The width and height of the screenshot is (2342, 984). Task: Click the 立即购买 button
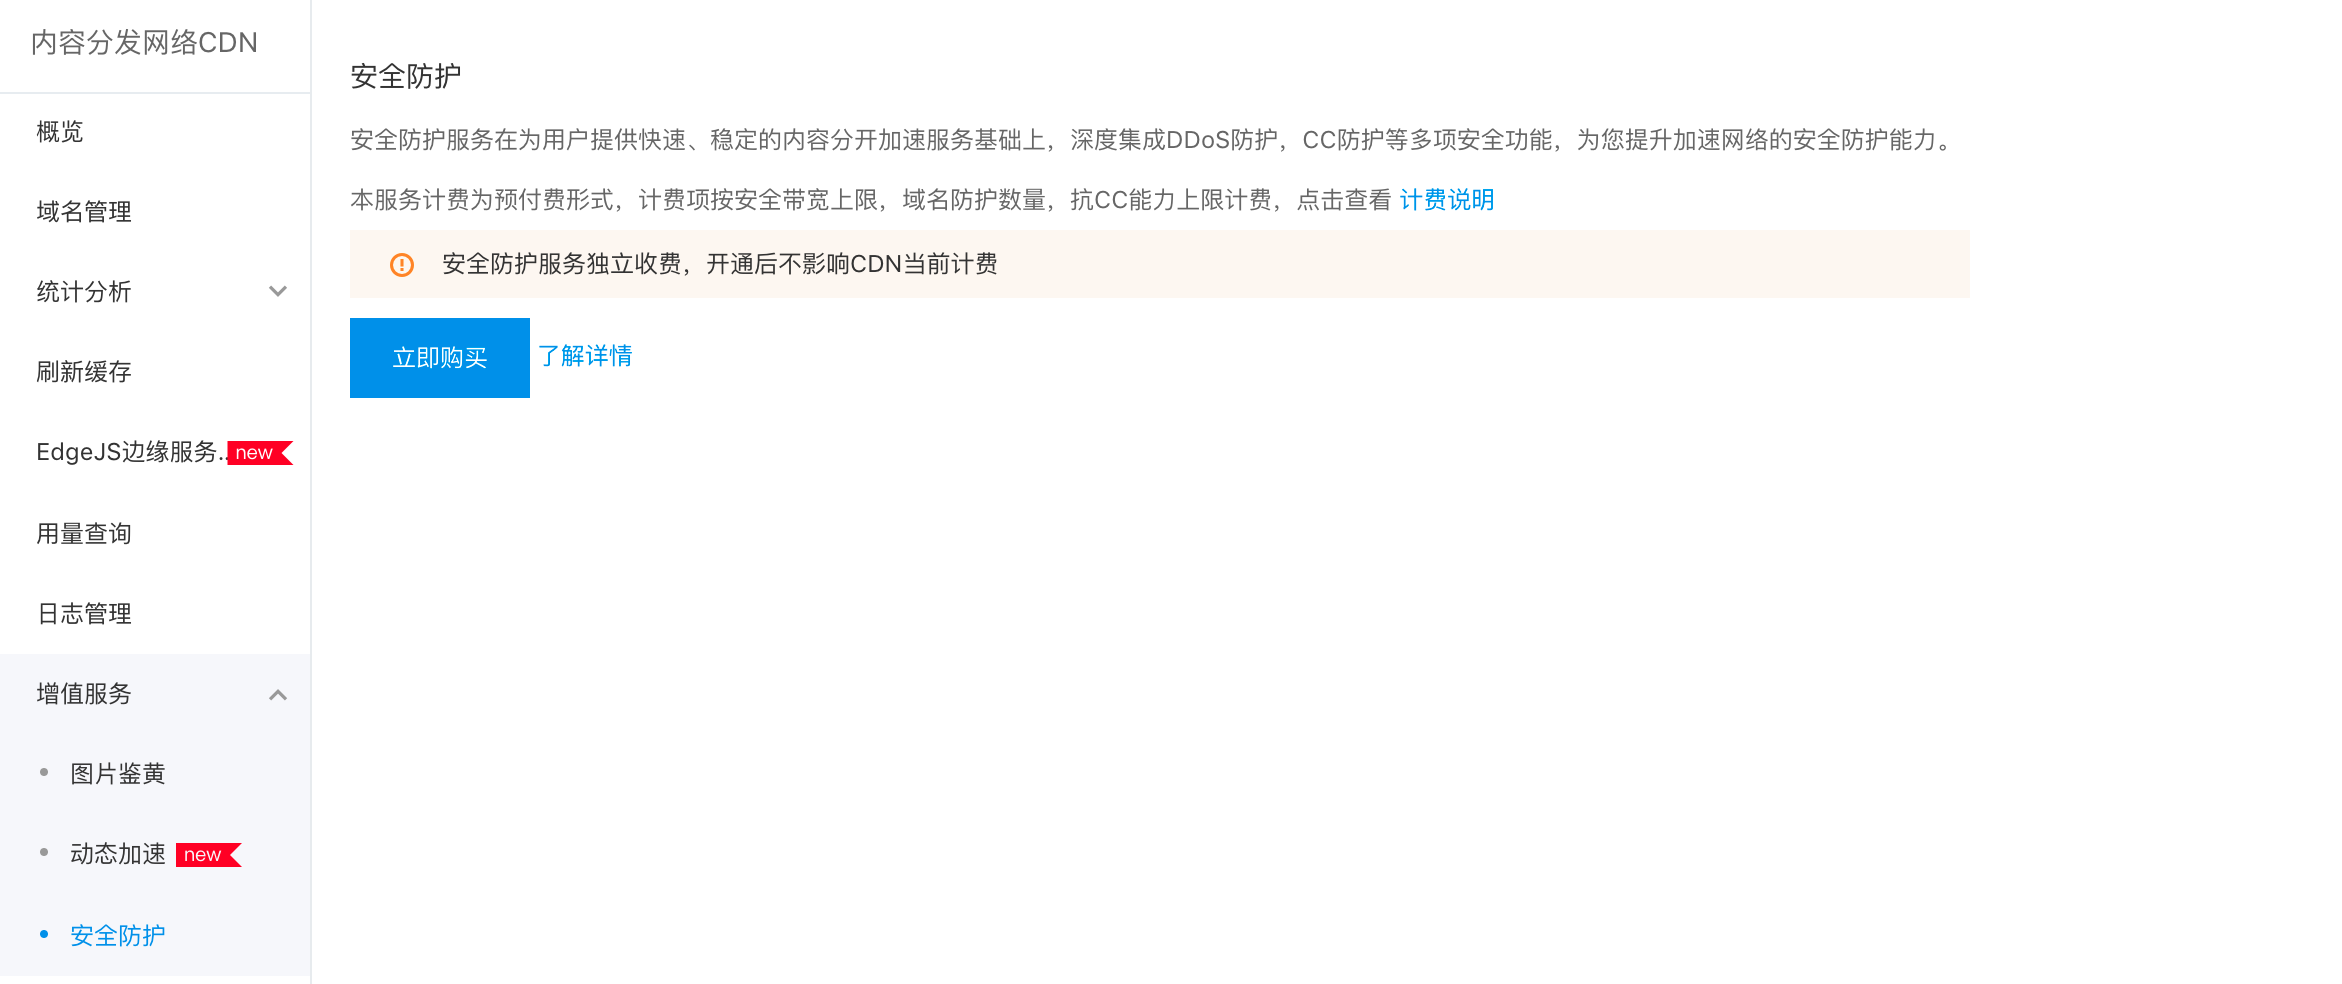[440, 358]
